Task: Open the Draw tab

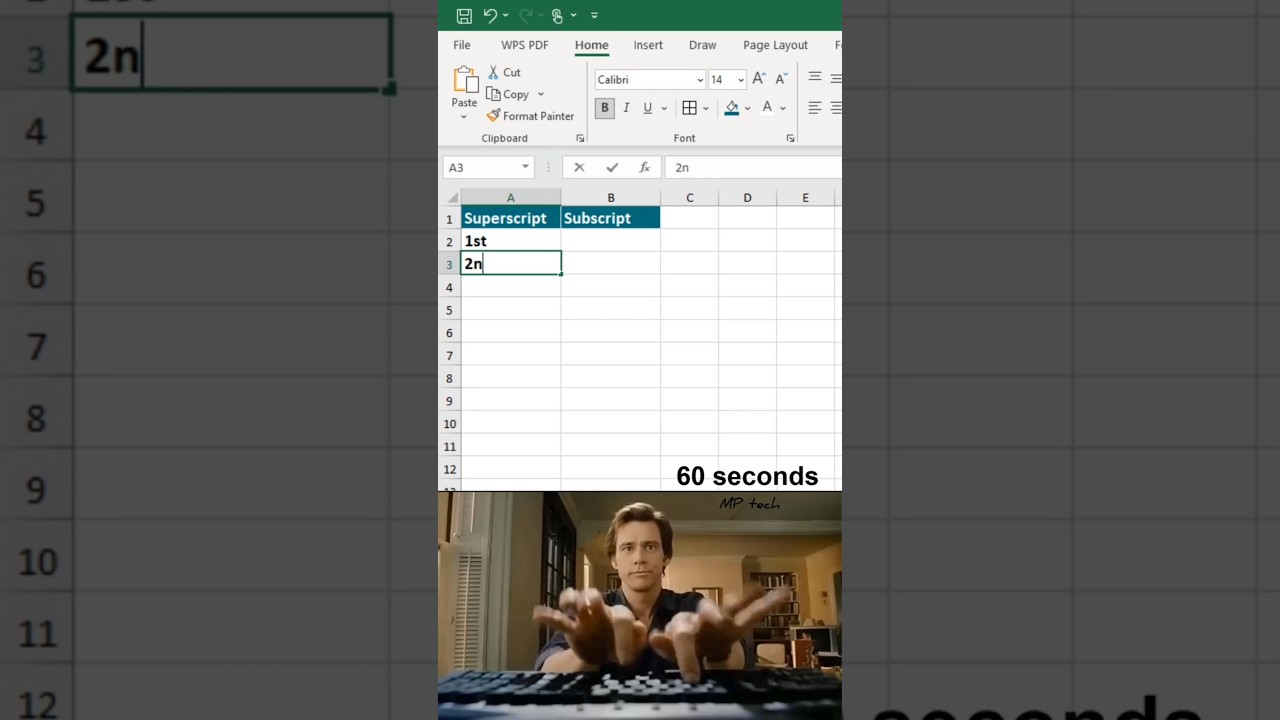Action: coord(703,45)
